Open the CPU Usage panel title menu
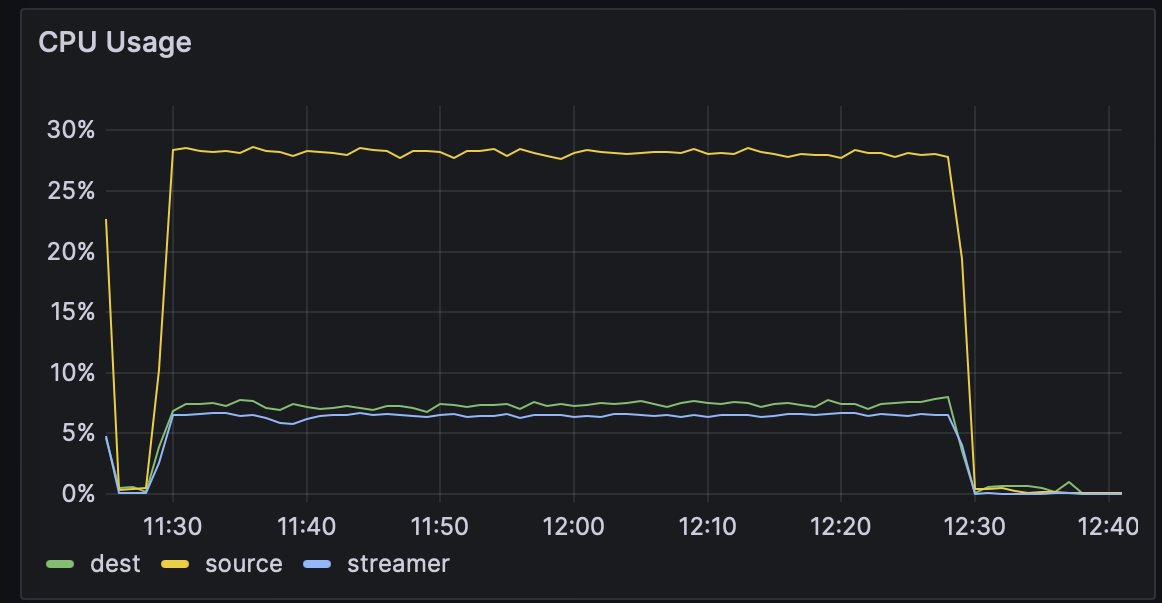This screenshot has height=603, width=1162. (114, 42)
